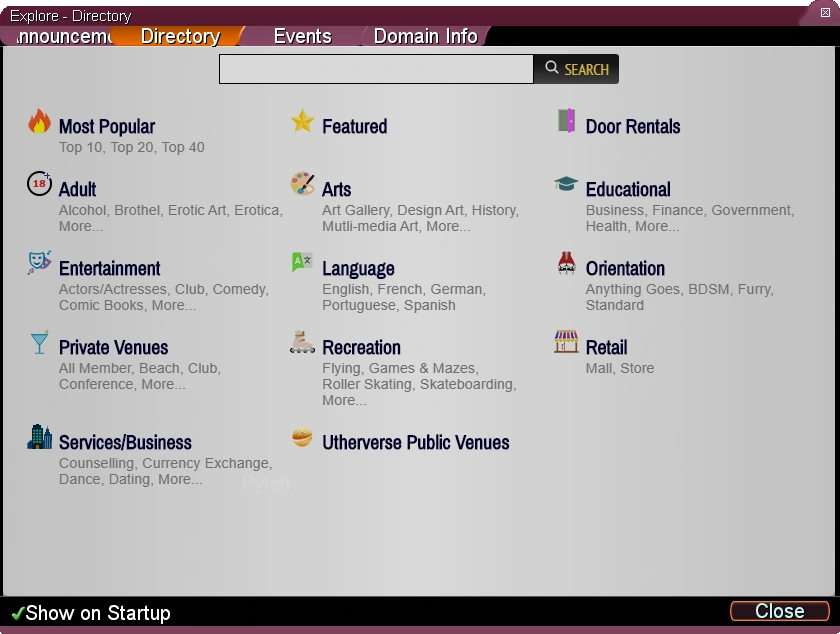Open the Adult category heading
The image size is (840, 634).
pyautogui.click(x=77, y=189)
